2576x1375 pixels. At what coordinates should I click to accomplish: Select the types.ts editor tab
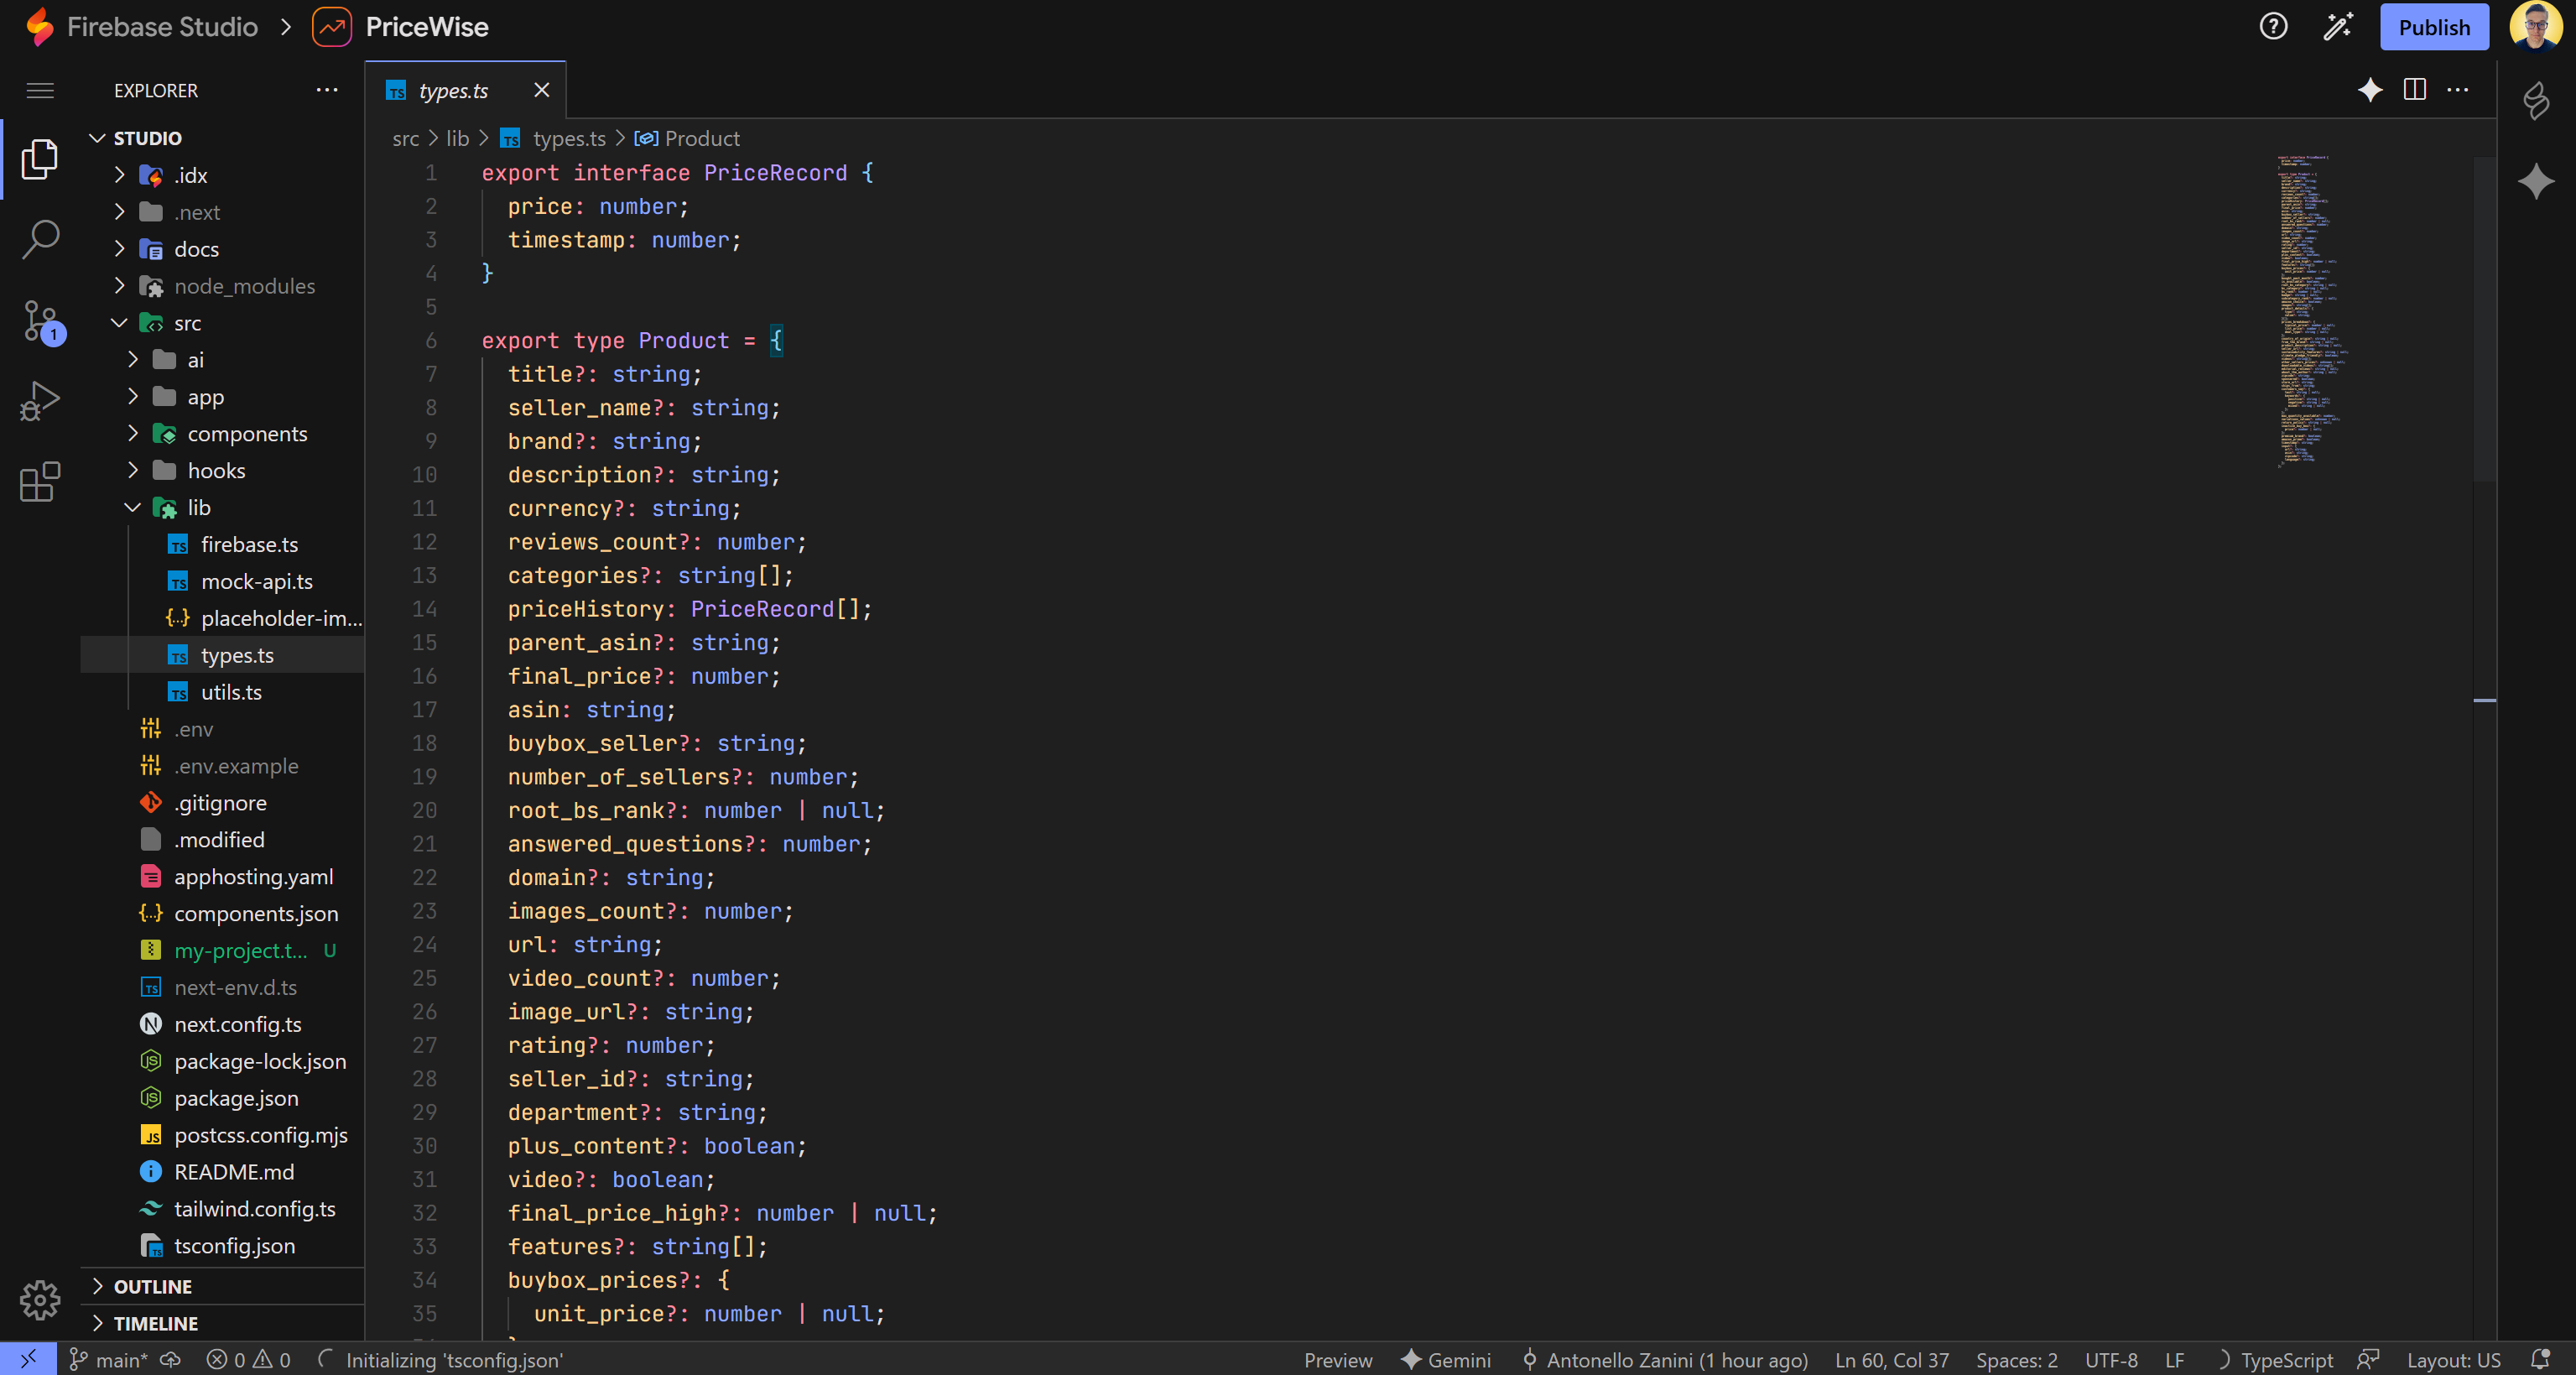tap(453, 91)
